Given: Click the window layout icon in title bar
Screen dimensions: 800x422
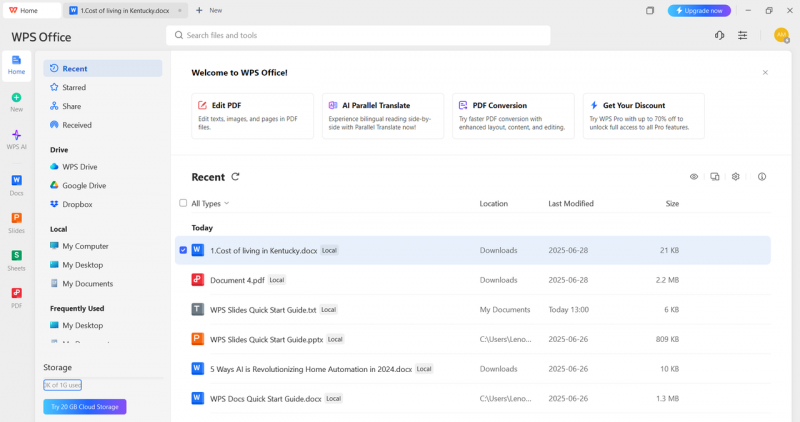Looking at the screenshot, I should click(650, 10).
